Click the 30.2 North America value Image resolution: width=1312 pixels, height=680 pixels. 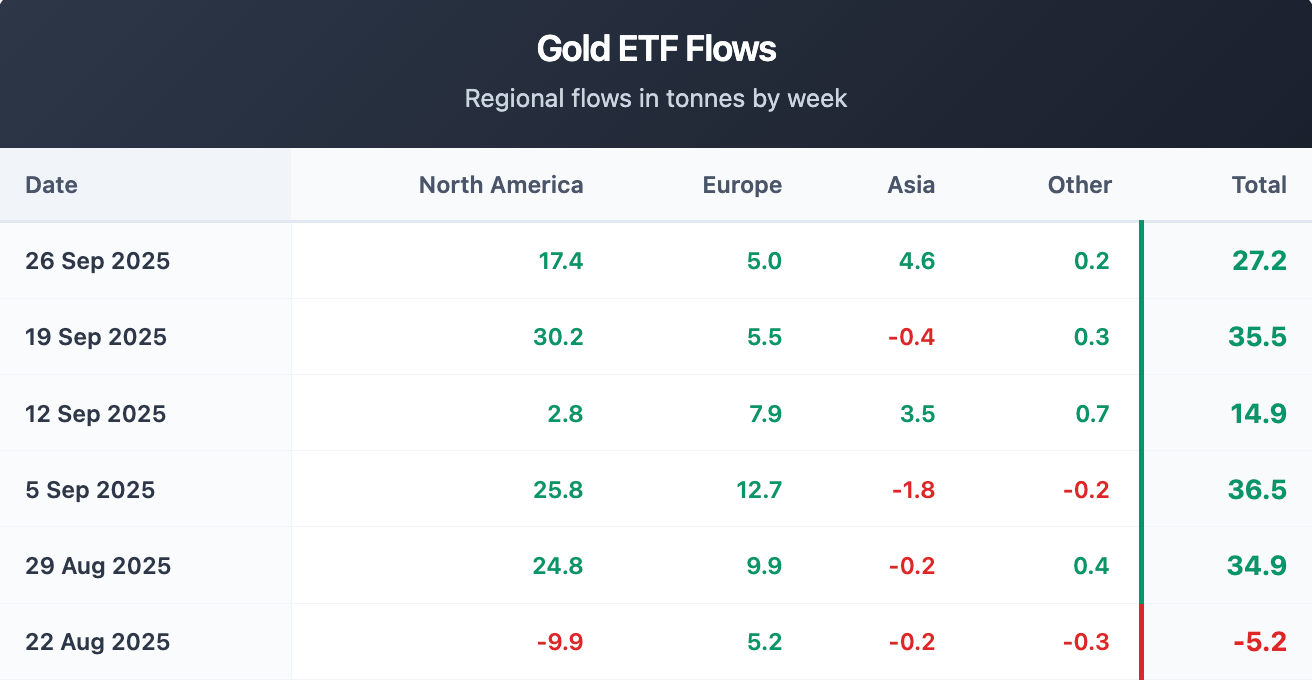click(x=561, y=337)
